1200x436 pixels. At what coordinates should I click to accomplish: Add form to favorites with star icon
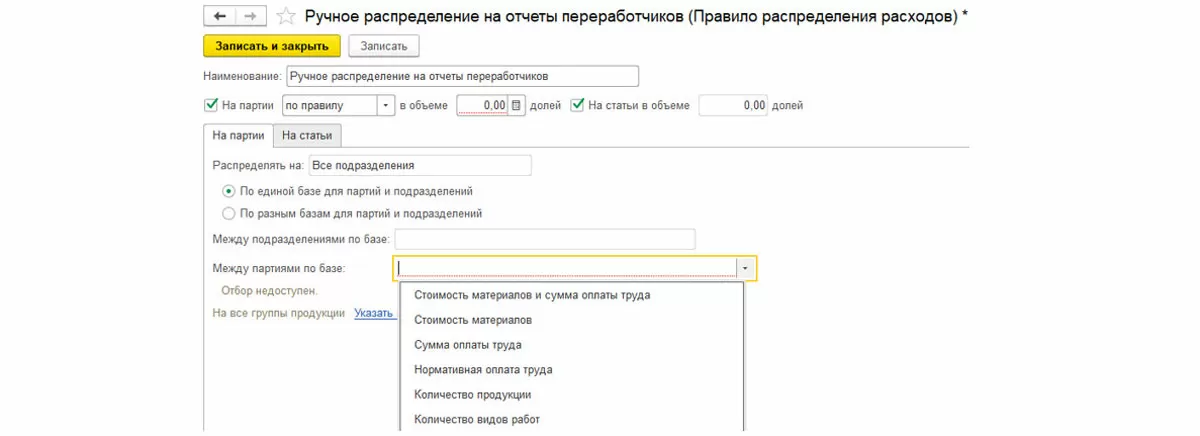(x=286, y=16)
